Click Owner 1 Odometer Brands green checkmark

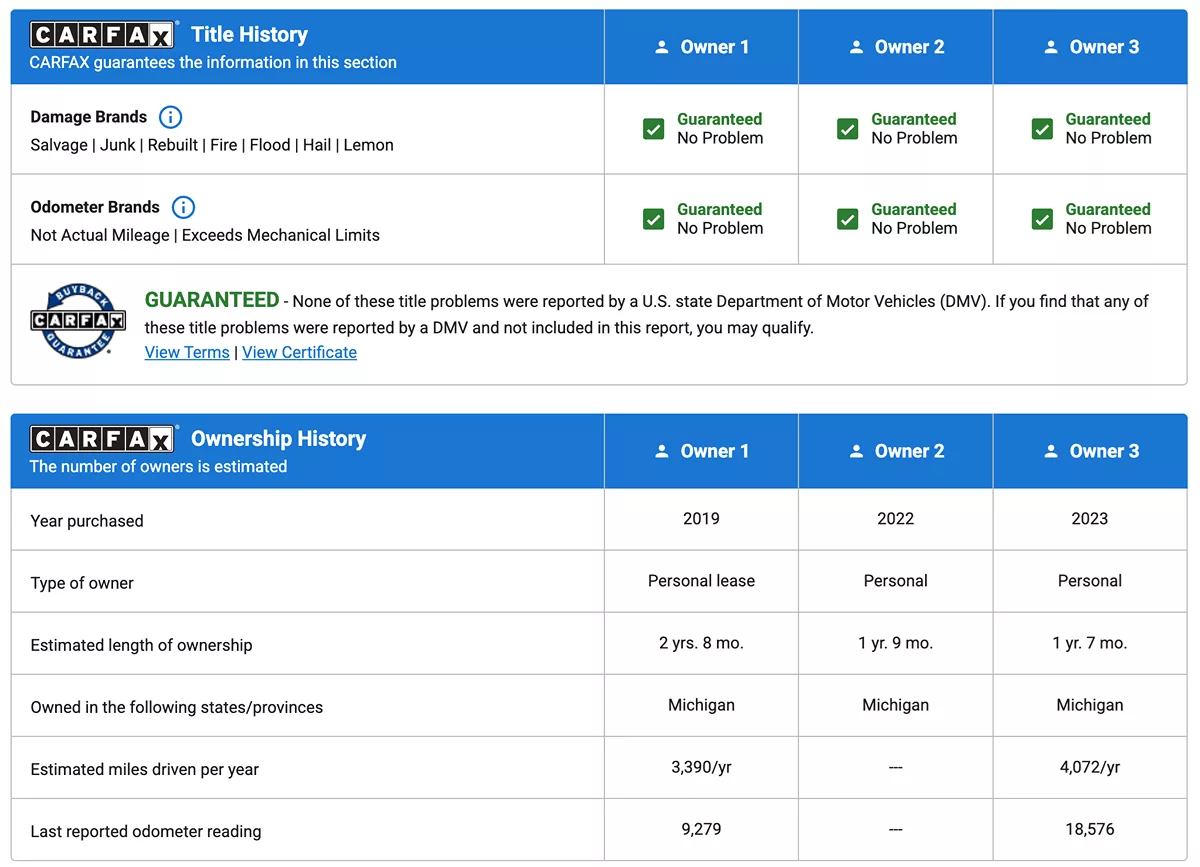[x=654, y=219]
